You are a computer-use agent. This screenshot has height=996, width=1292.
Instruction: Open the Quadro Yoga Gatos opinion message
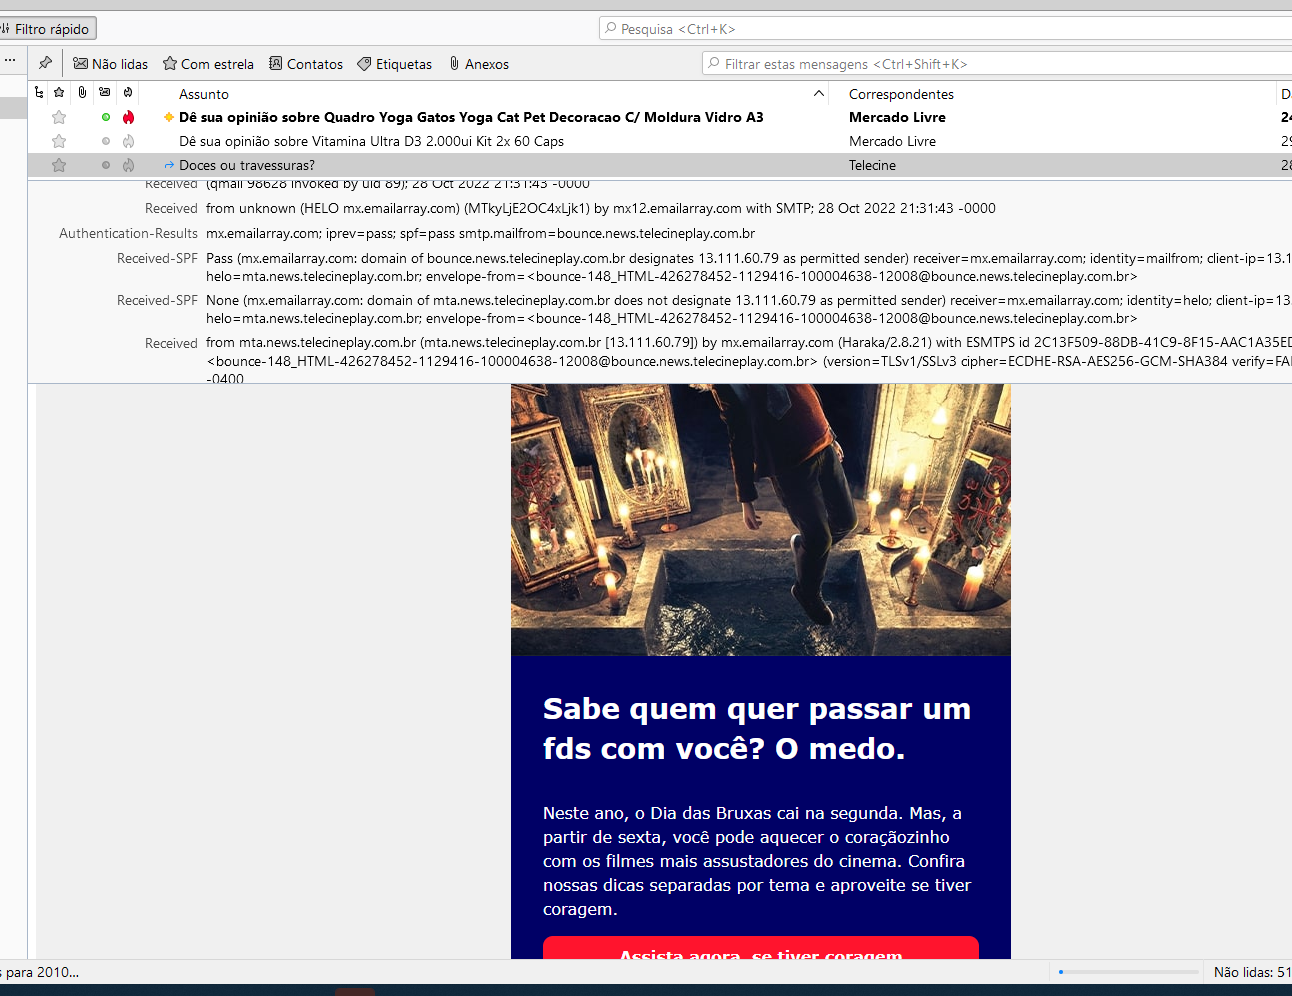[x=471, y=117]
